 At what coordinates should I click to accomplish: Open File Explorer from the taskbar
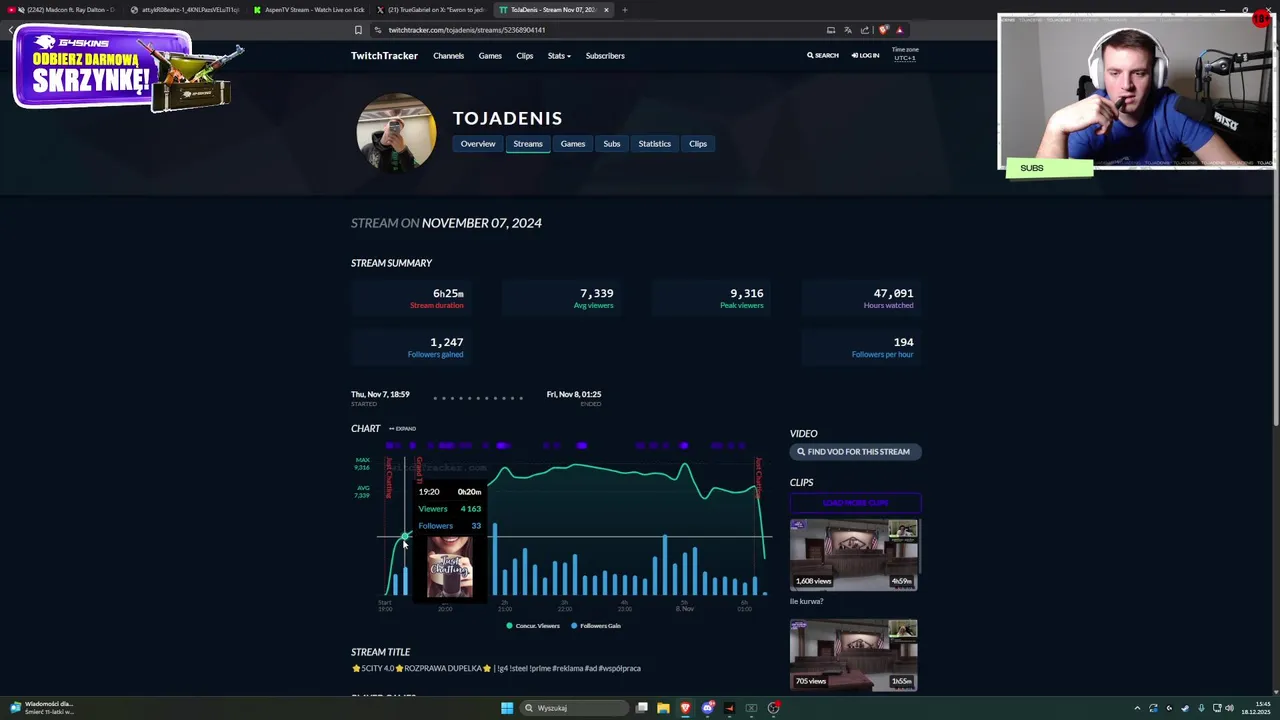coord(663,708)
